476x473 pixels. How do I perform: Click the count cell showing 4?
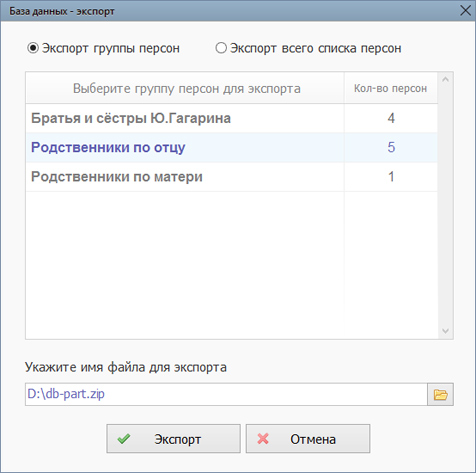pos(391,118)
